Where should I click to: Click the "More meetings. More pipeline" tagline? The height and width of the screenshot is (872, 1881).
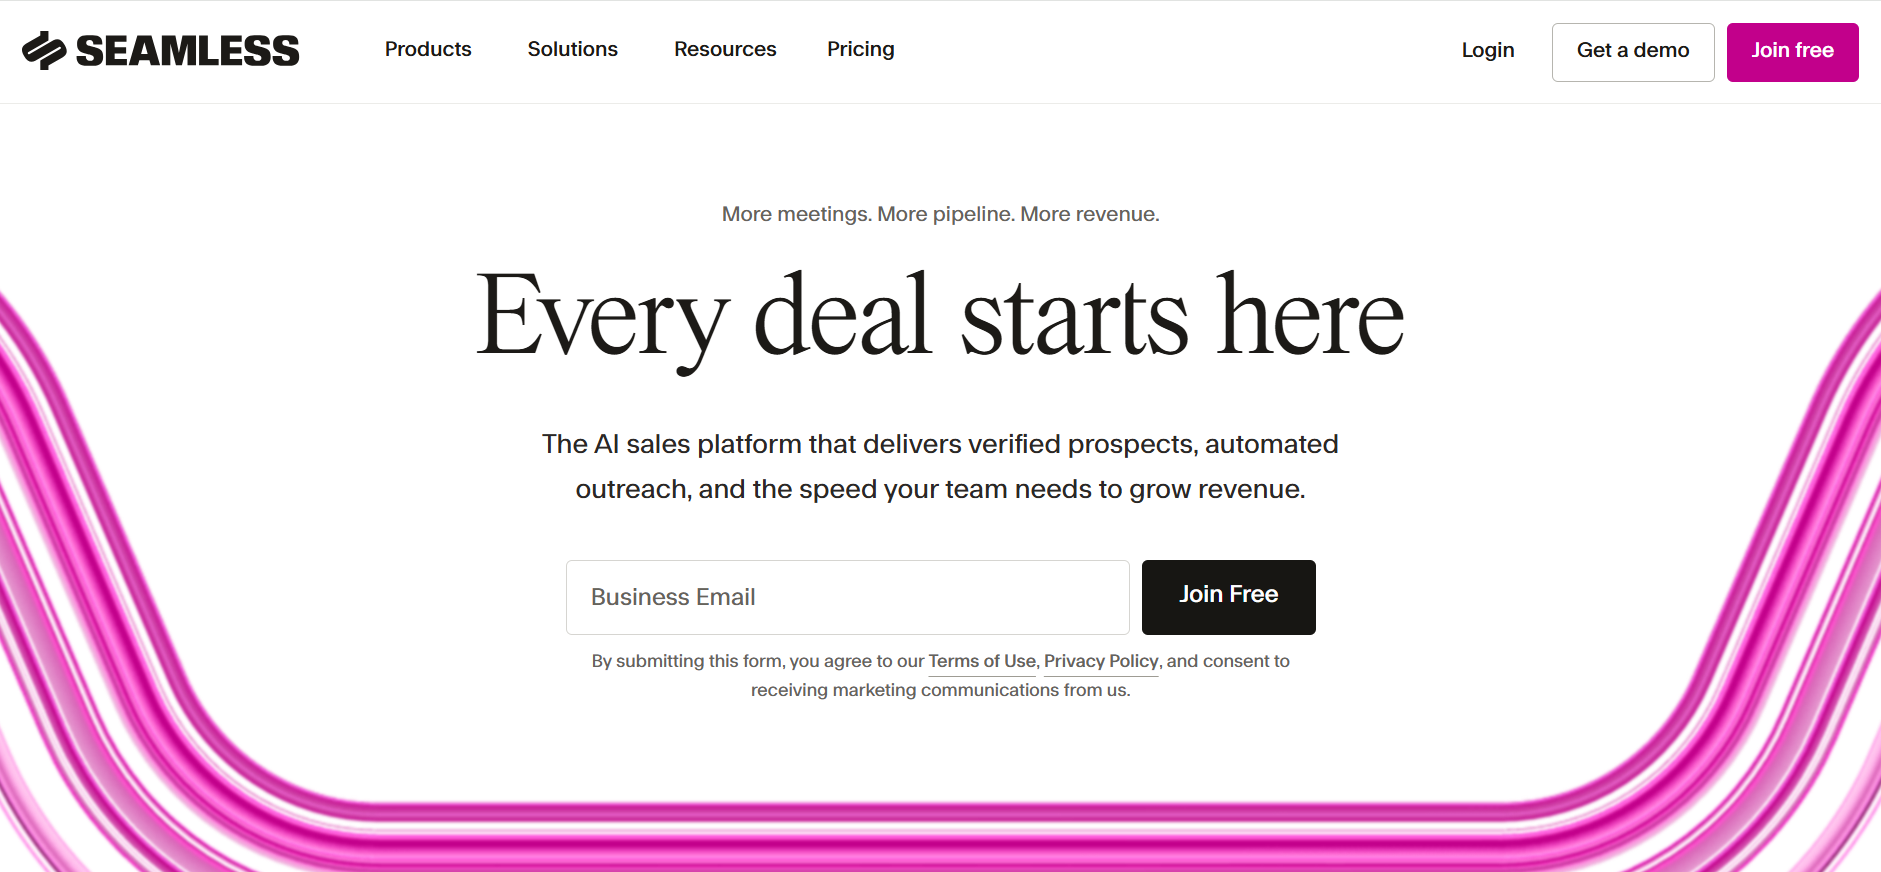[x=940, y=214]
